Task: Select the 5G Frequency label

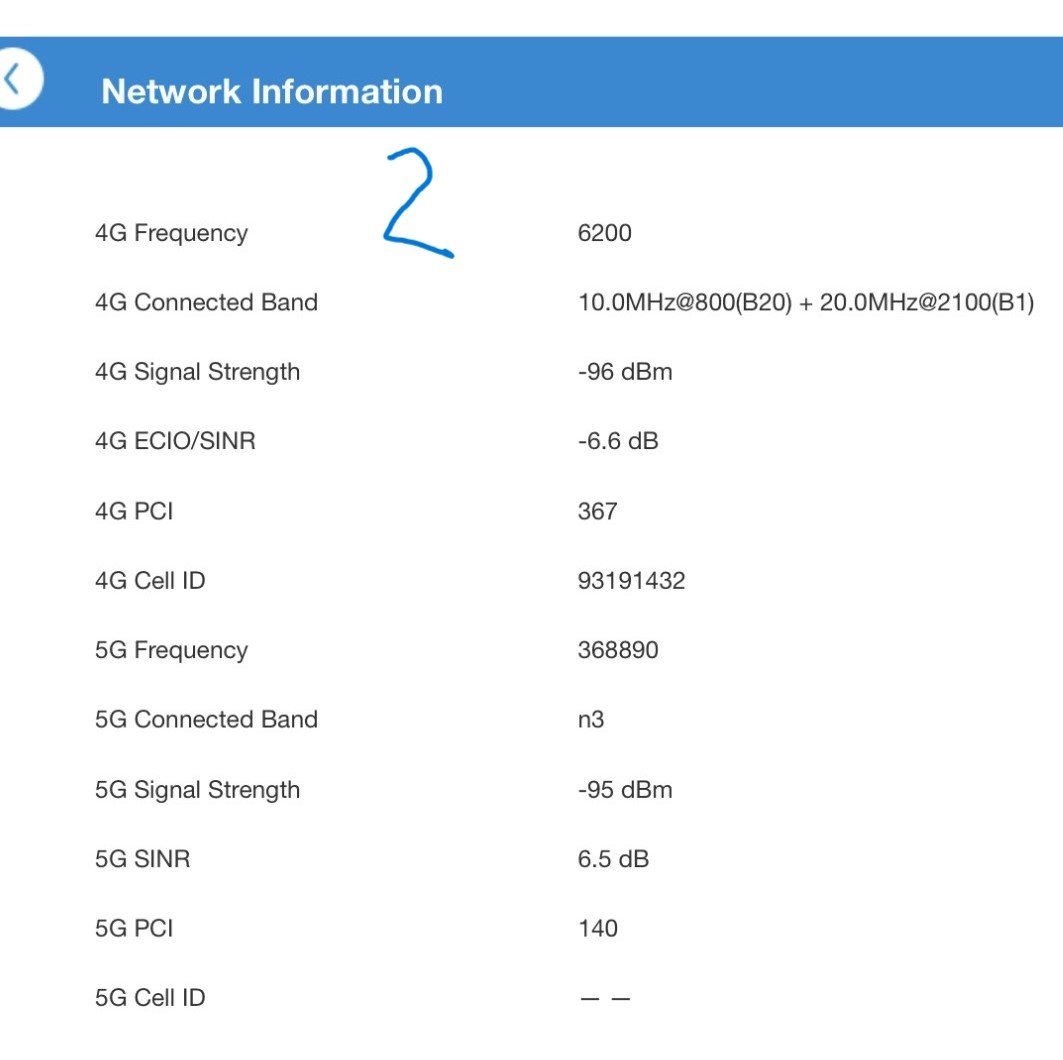Action: pos(171,650)
